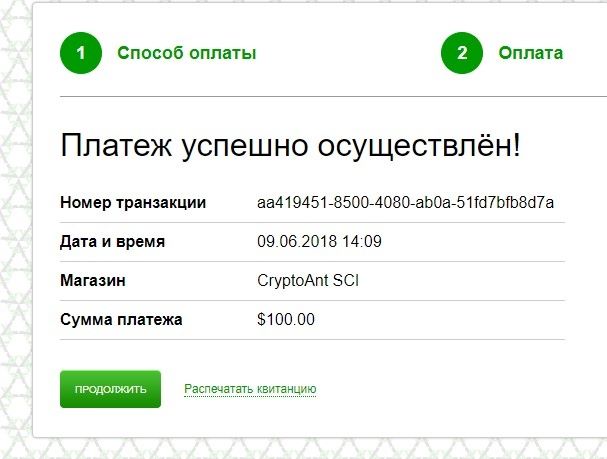
Task: Click the Магазин label
Action: [x=93, y=281]
